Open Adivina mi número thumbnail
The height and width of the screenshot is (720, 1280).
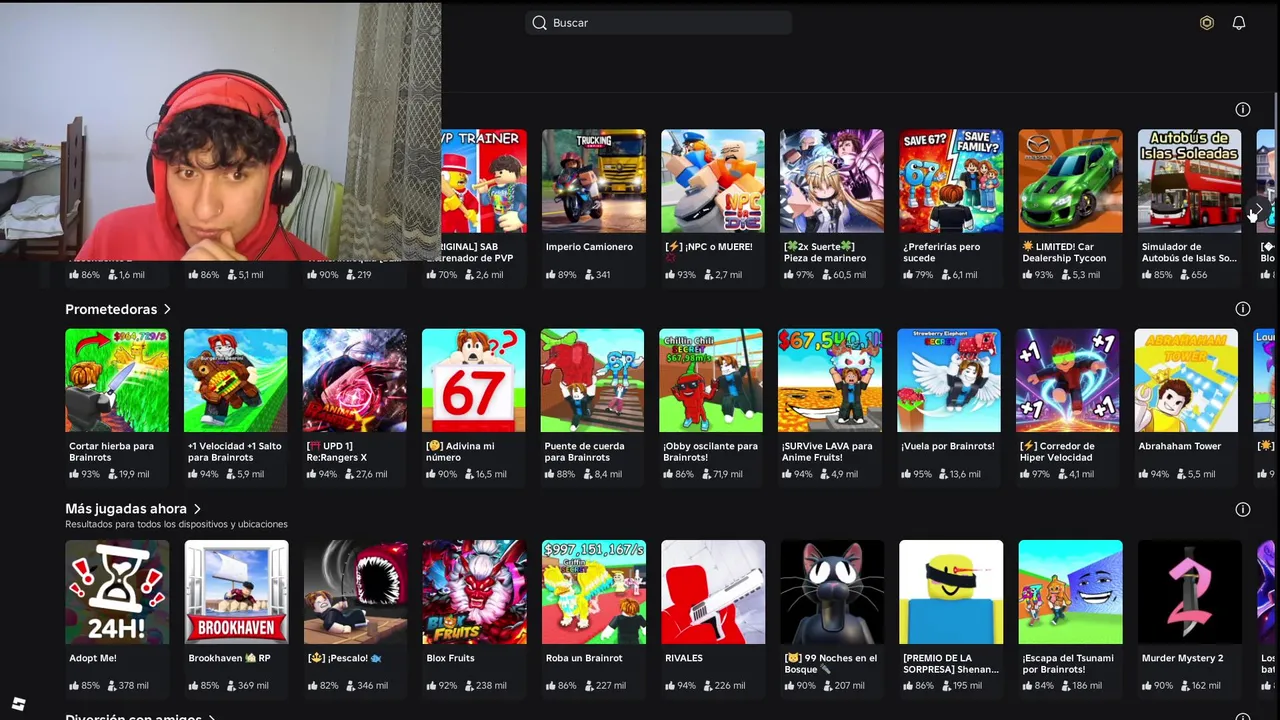pyautogui.click(x=474, y=381)
